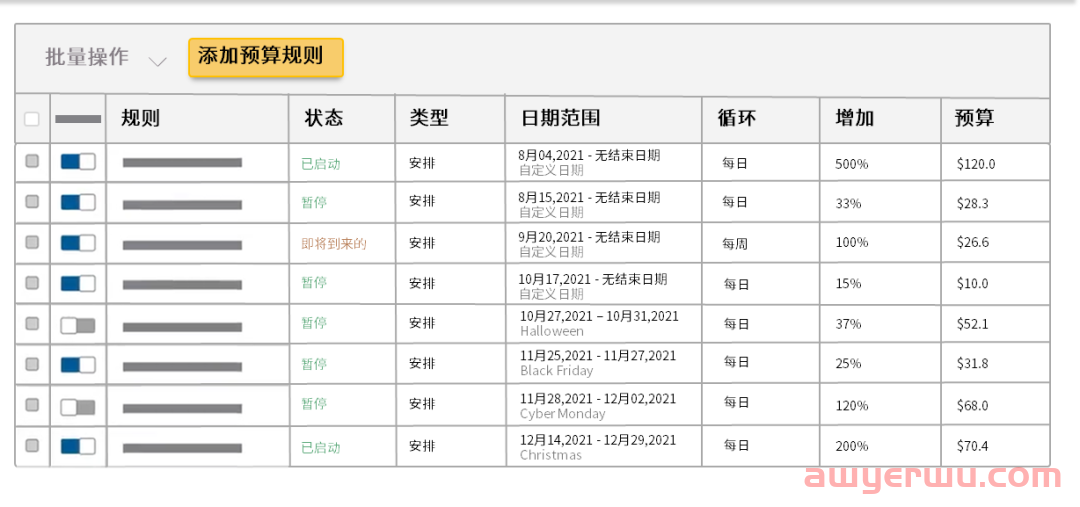Screen dimensions: 1080x507
Task: Click the date 9月20,2021 - 无结束日期
Action: point(589,238)
